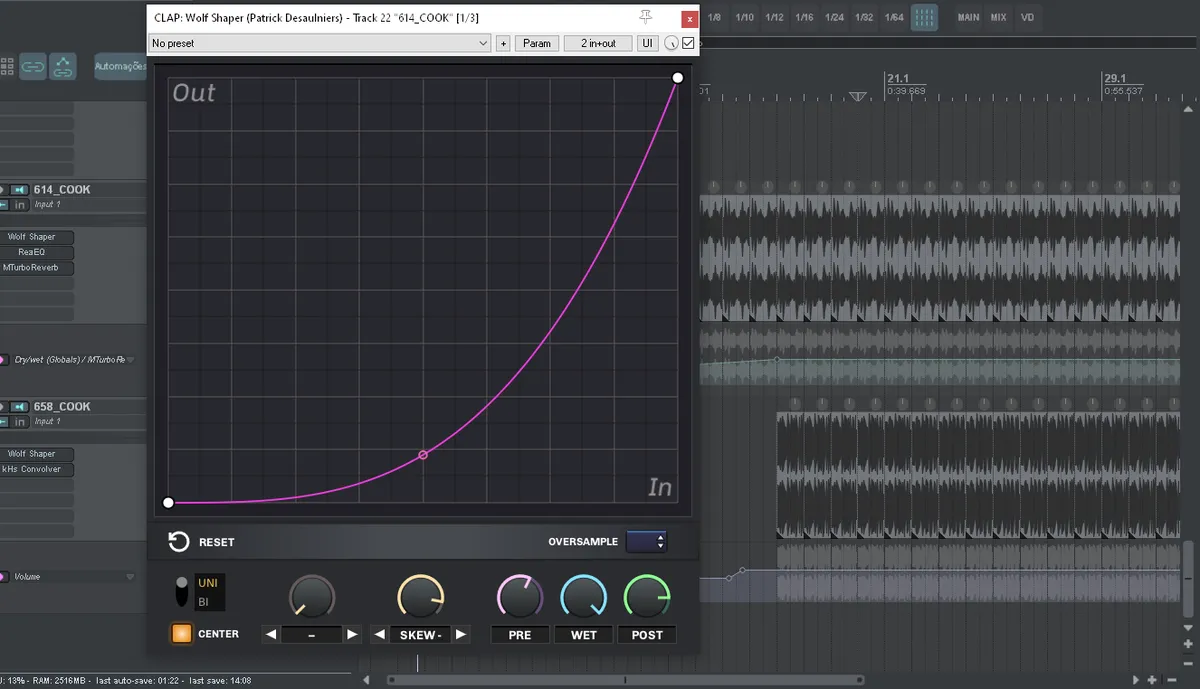1200x689 pixels.
Task: Open MTurboReverb FX slot
Action: 38,267
